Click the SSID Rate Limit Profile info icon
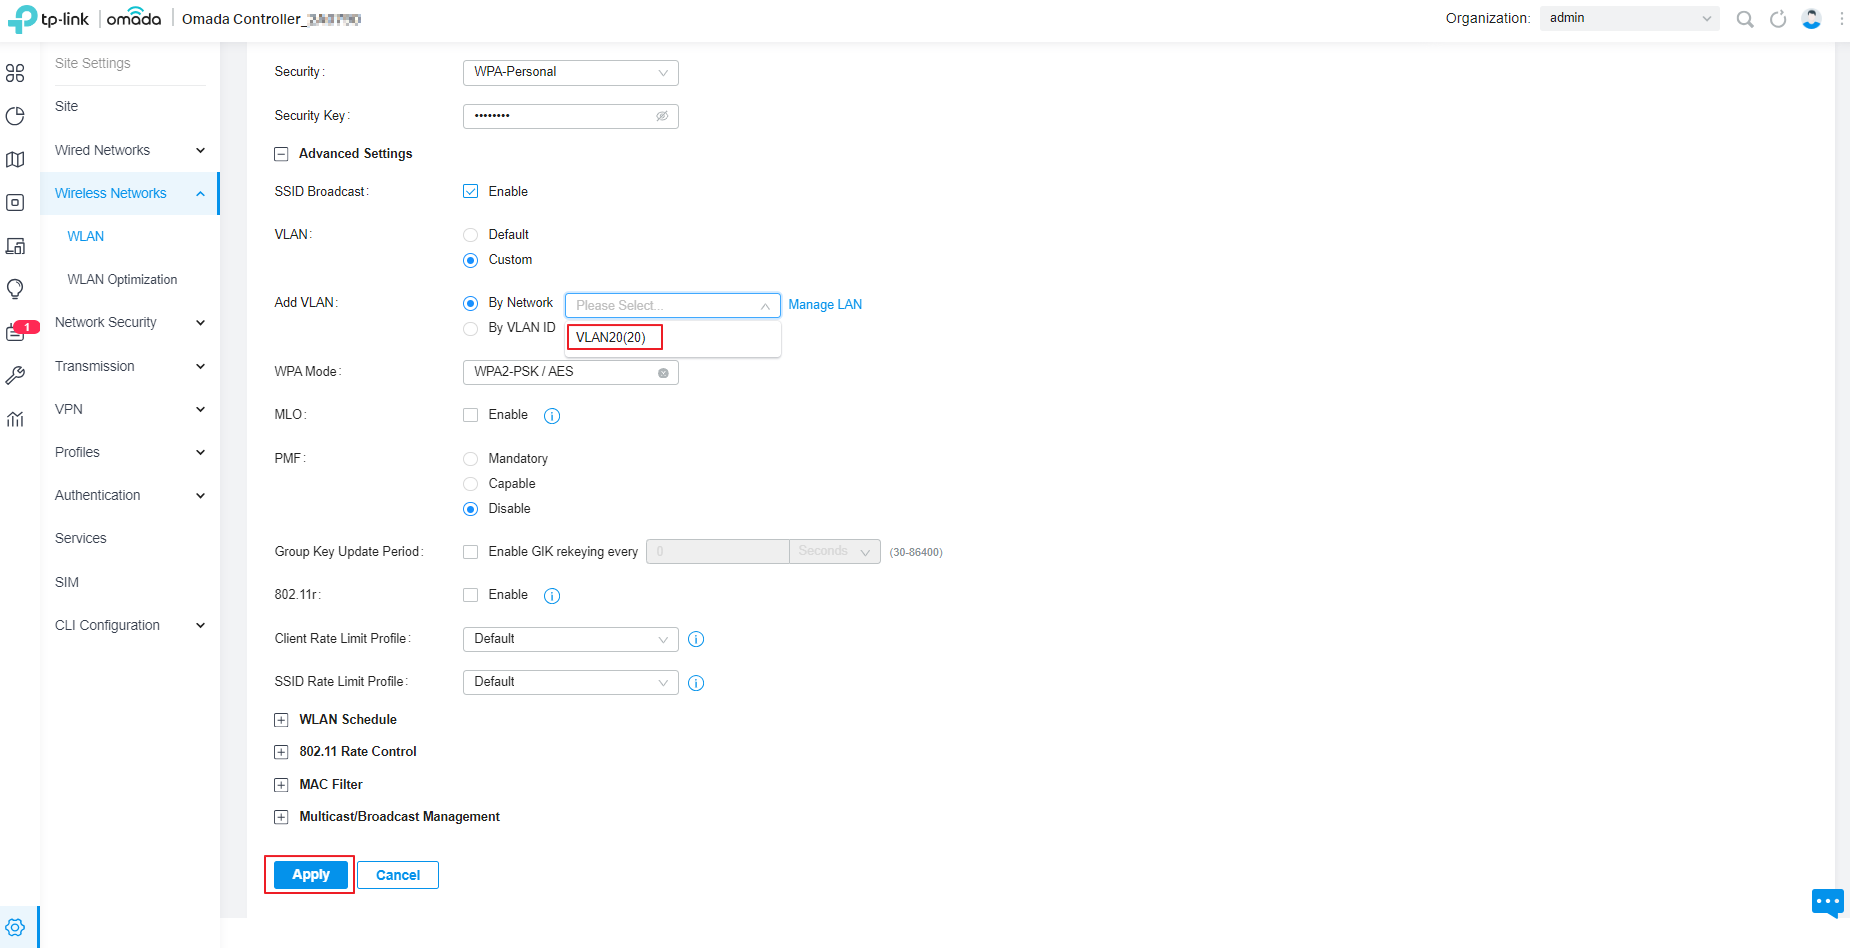This screenshot has height=948, width=1850. click(697, 683)
